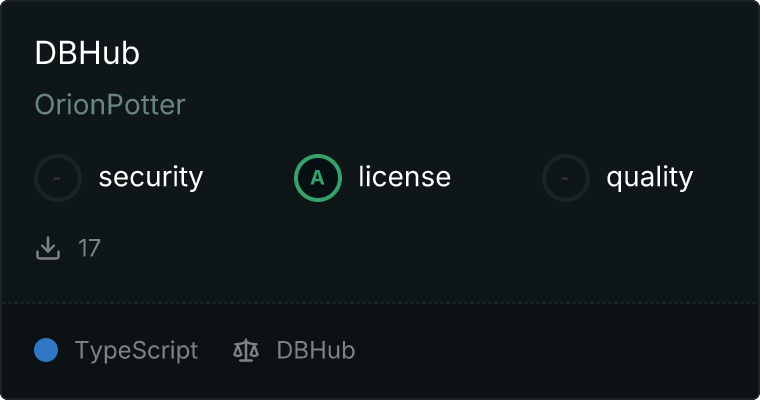
Task: Click the dash inside the quality circle
Action: click(x=565, y=178)
